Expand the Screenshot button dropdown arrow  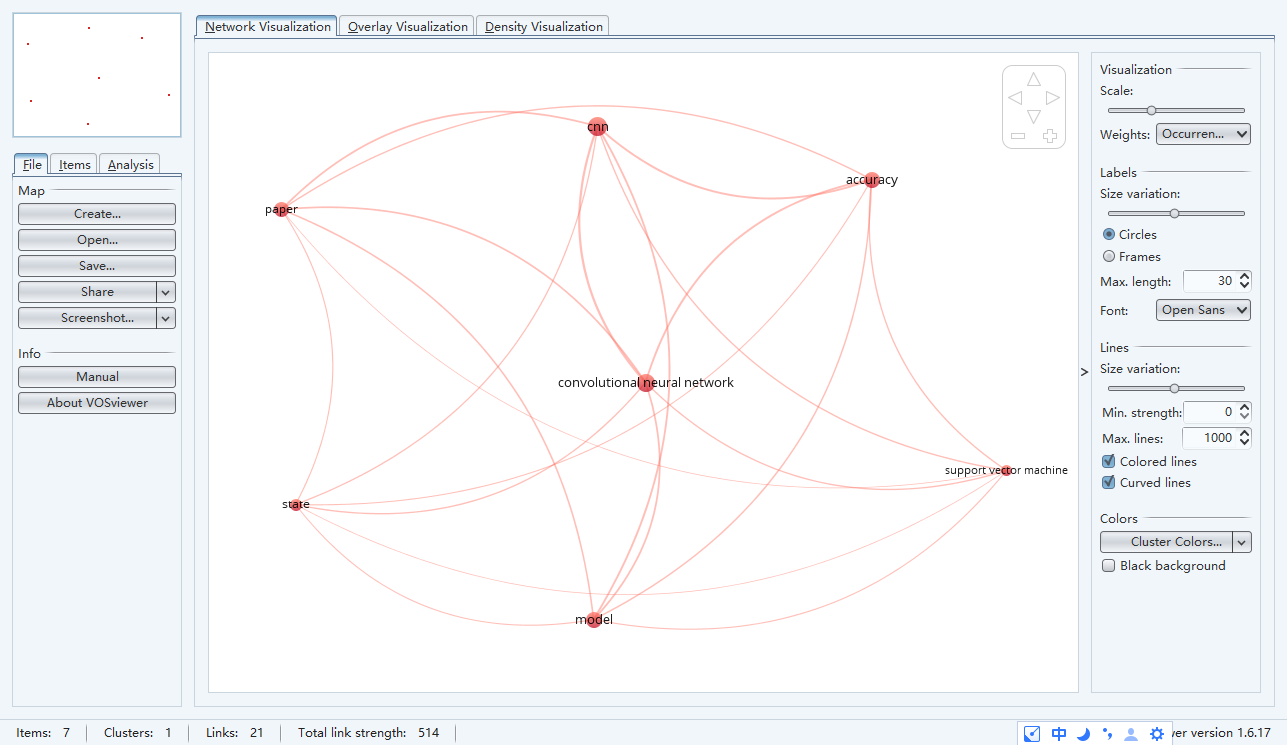click(166, 318)
